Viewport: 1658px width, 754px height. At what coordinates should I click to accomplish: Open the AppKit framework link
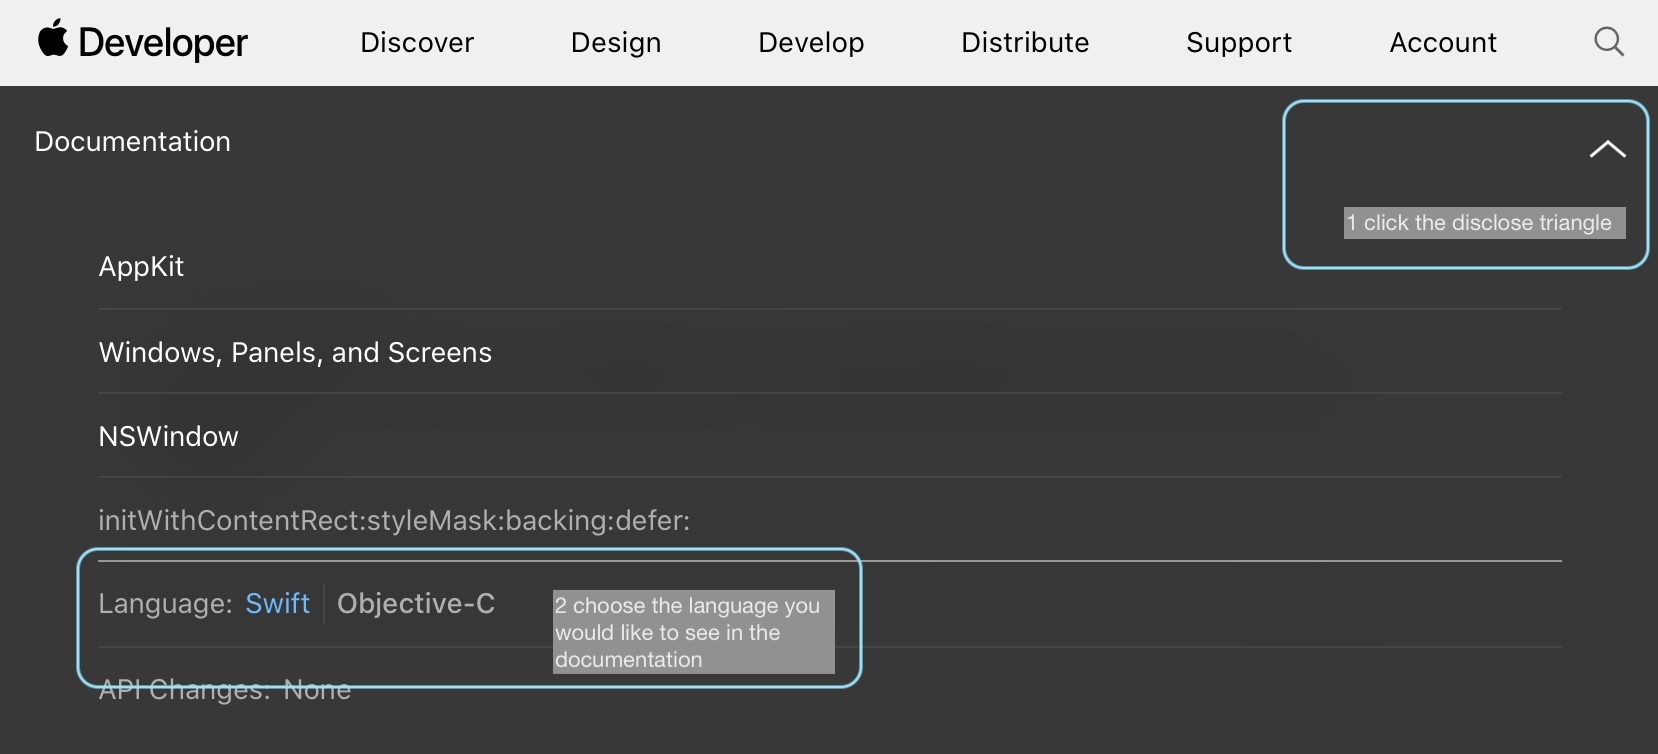tap(141, 266)
